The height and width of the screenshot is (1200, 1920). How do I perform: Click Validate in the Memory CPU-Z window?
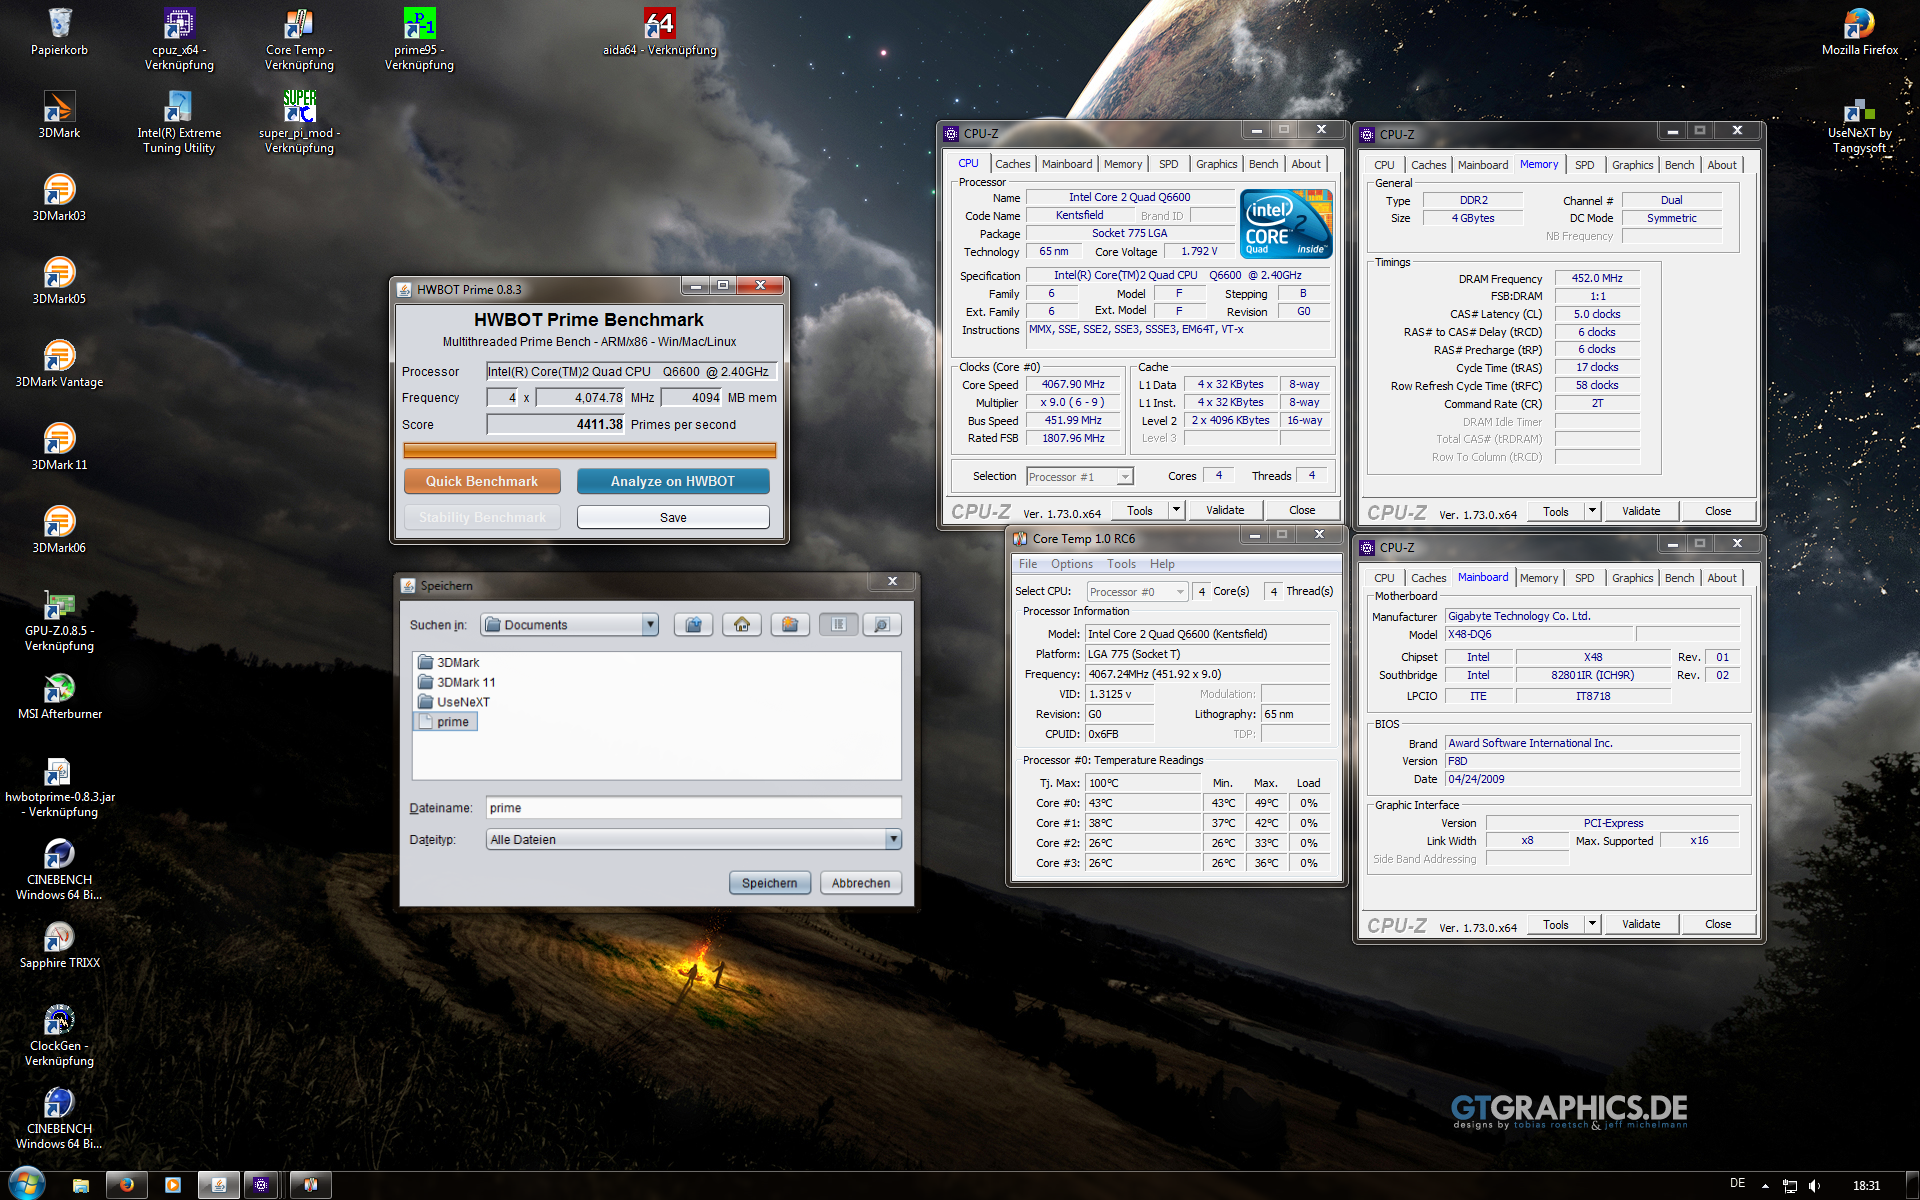tap(1640, 511)
